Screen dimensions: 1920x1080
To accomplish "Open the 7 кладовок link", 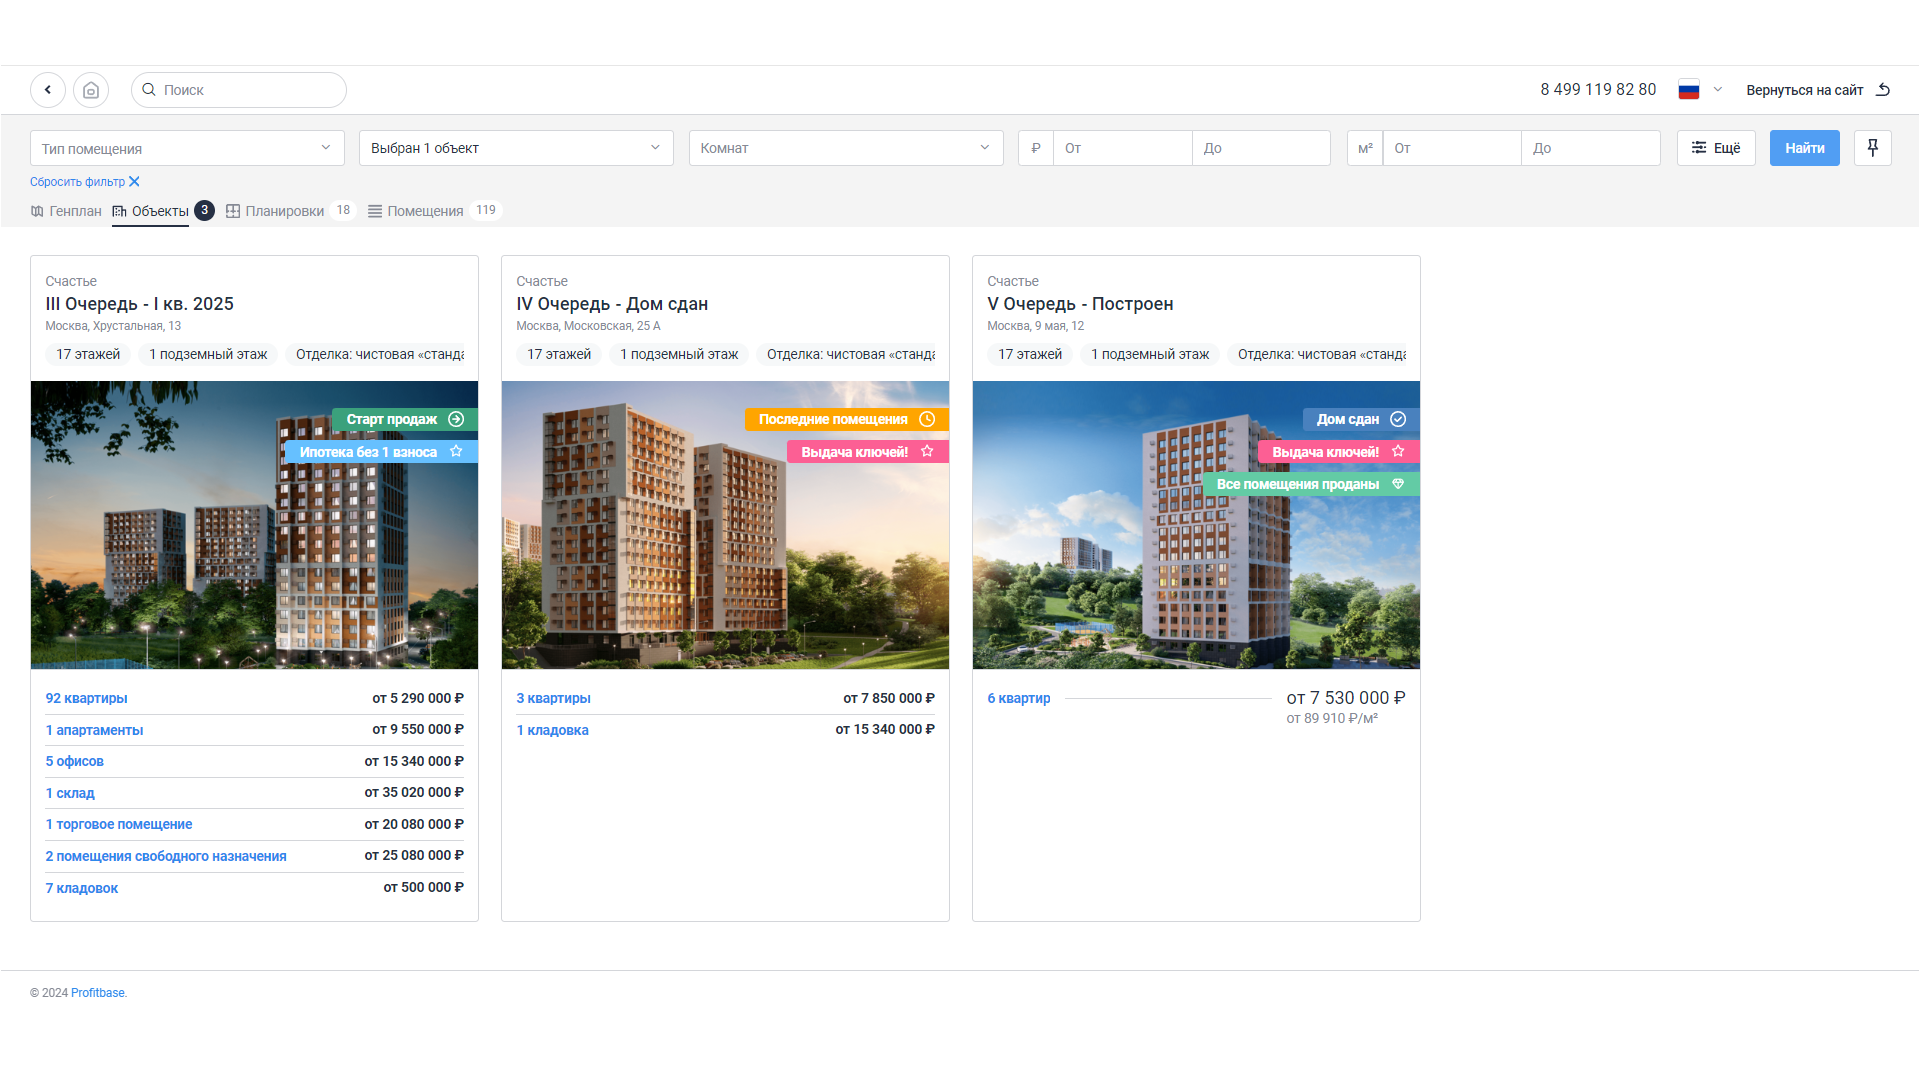I will tap(81, 888).
